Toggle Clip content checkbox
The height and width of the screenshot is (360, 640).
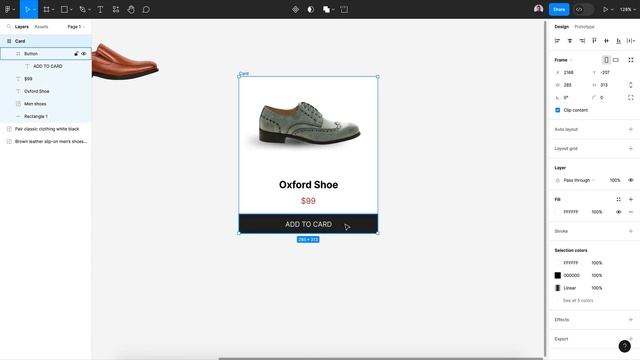point(558,110)
